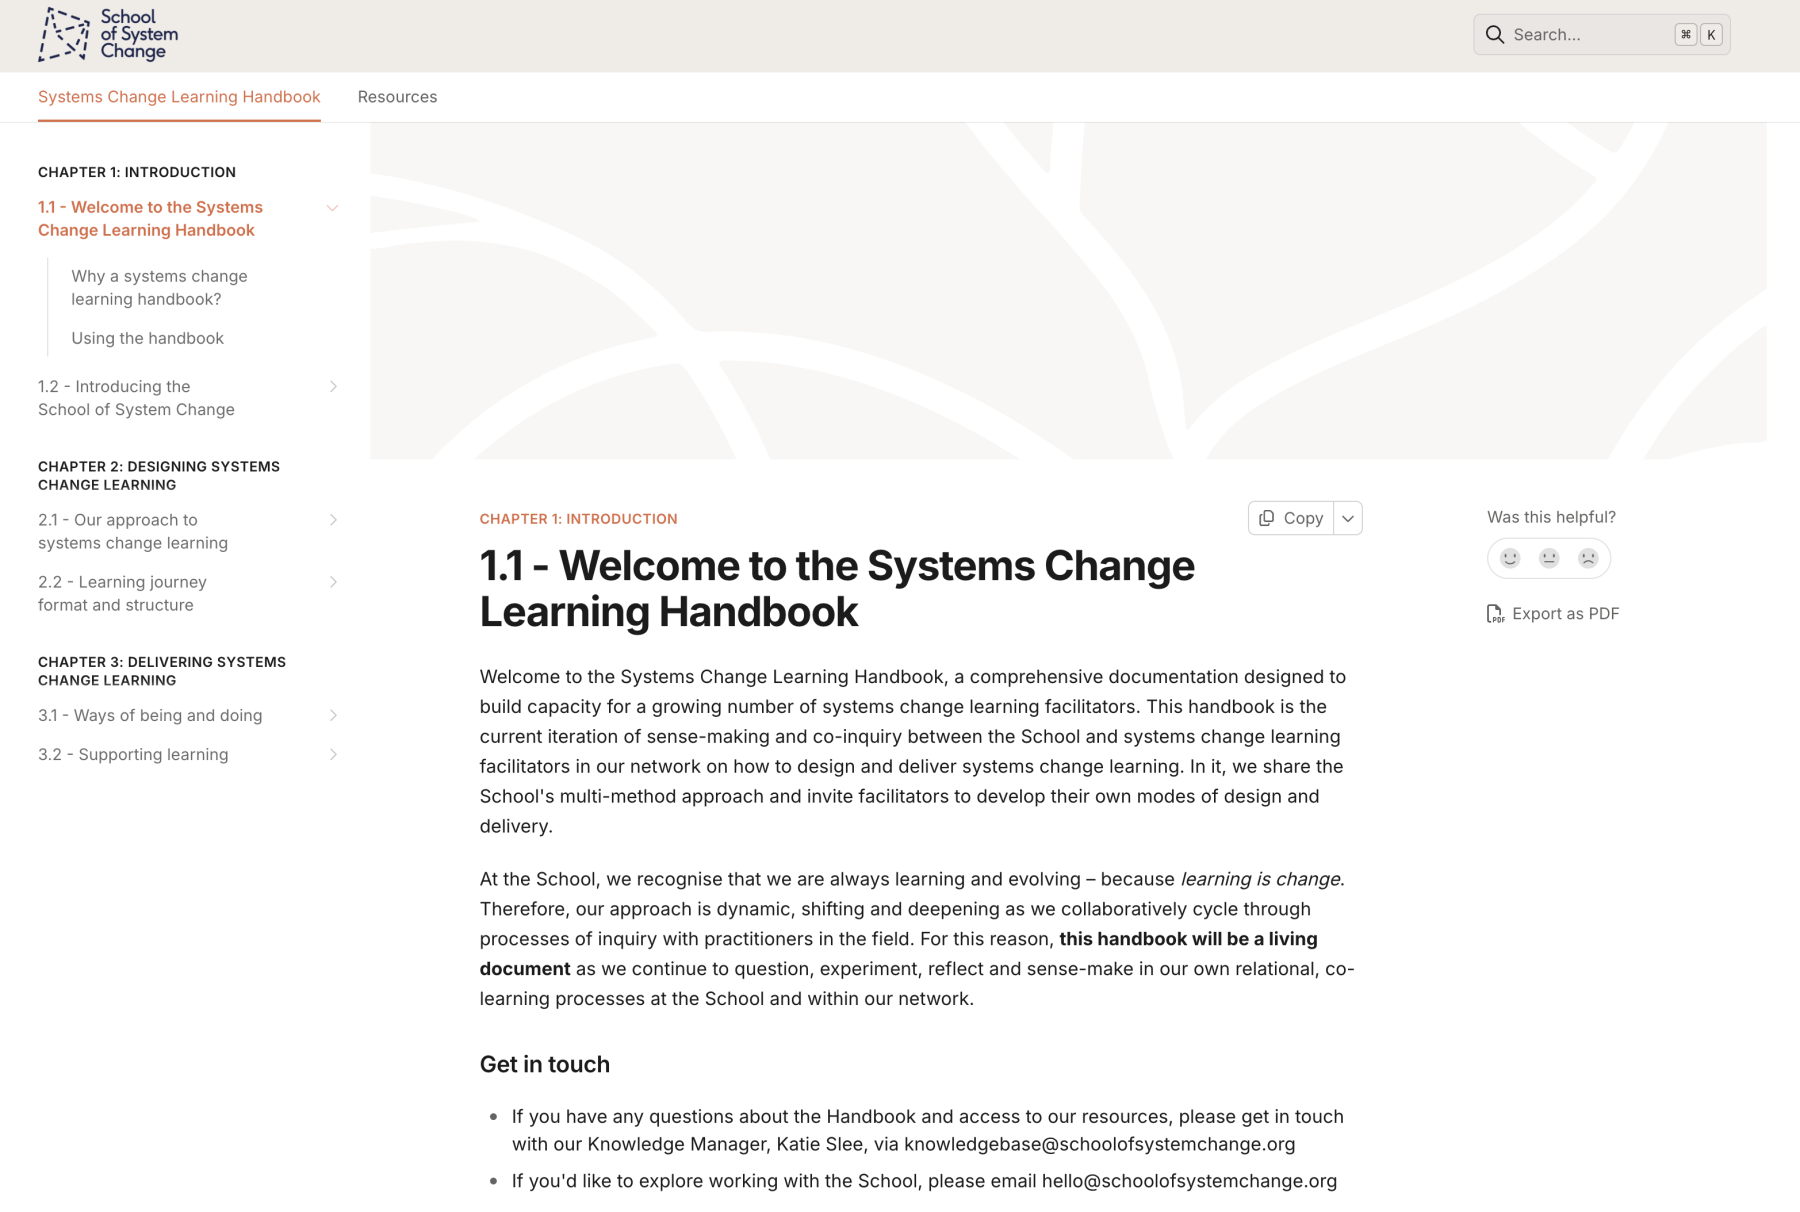Click the 'Was this helpful?' label
Viewport: 1800px width, 1212px height.
pyautogui.click(x=1551, y=517)
